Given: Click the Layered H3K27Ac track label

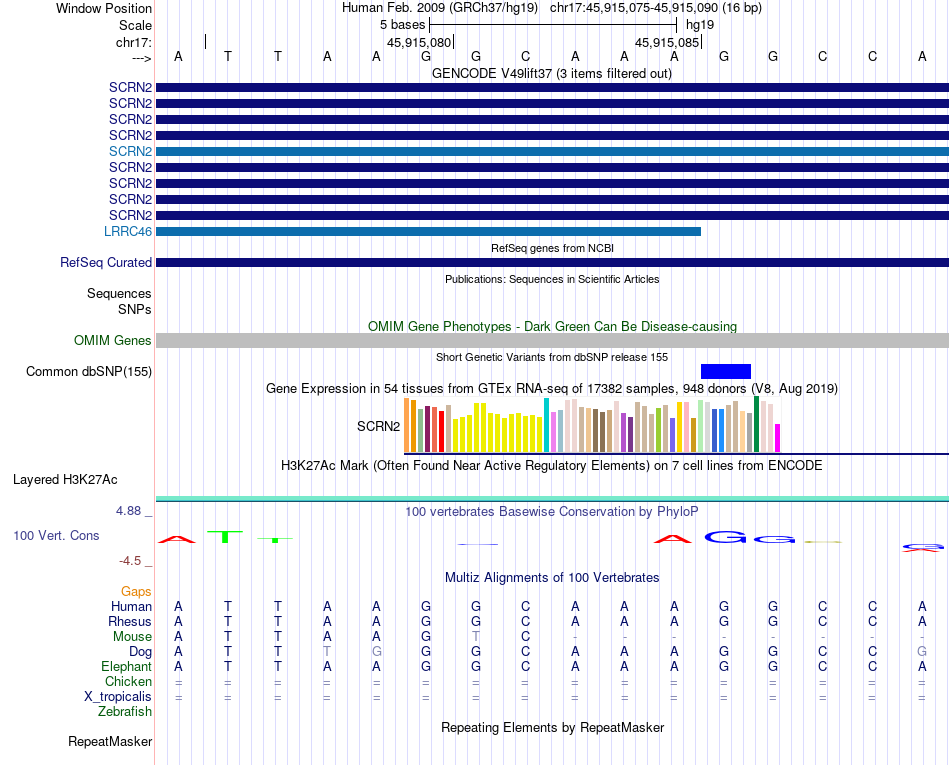Looking at the screenshot, I should coord(65,480).
